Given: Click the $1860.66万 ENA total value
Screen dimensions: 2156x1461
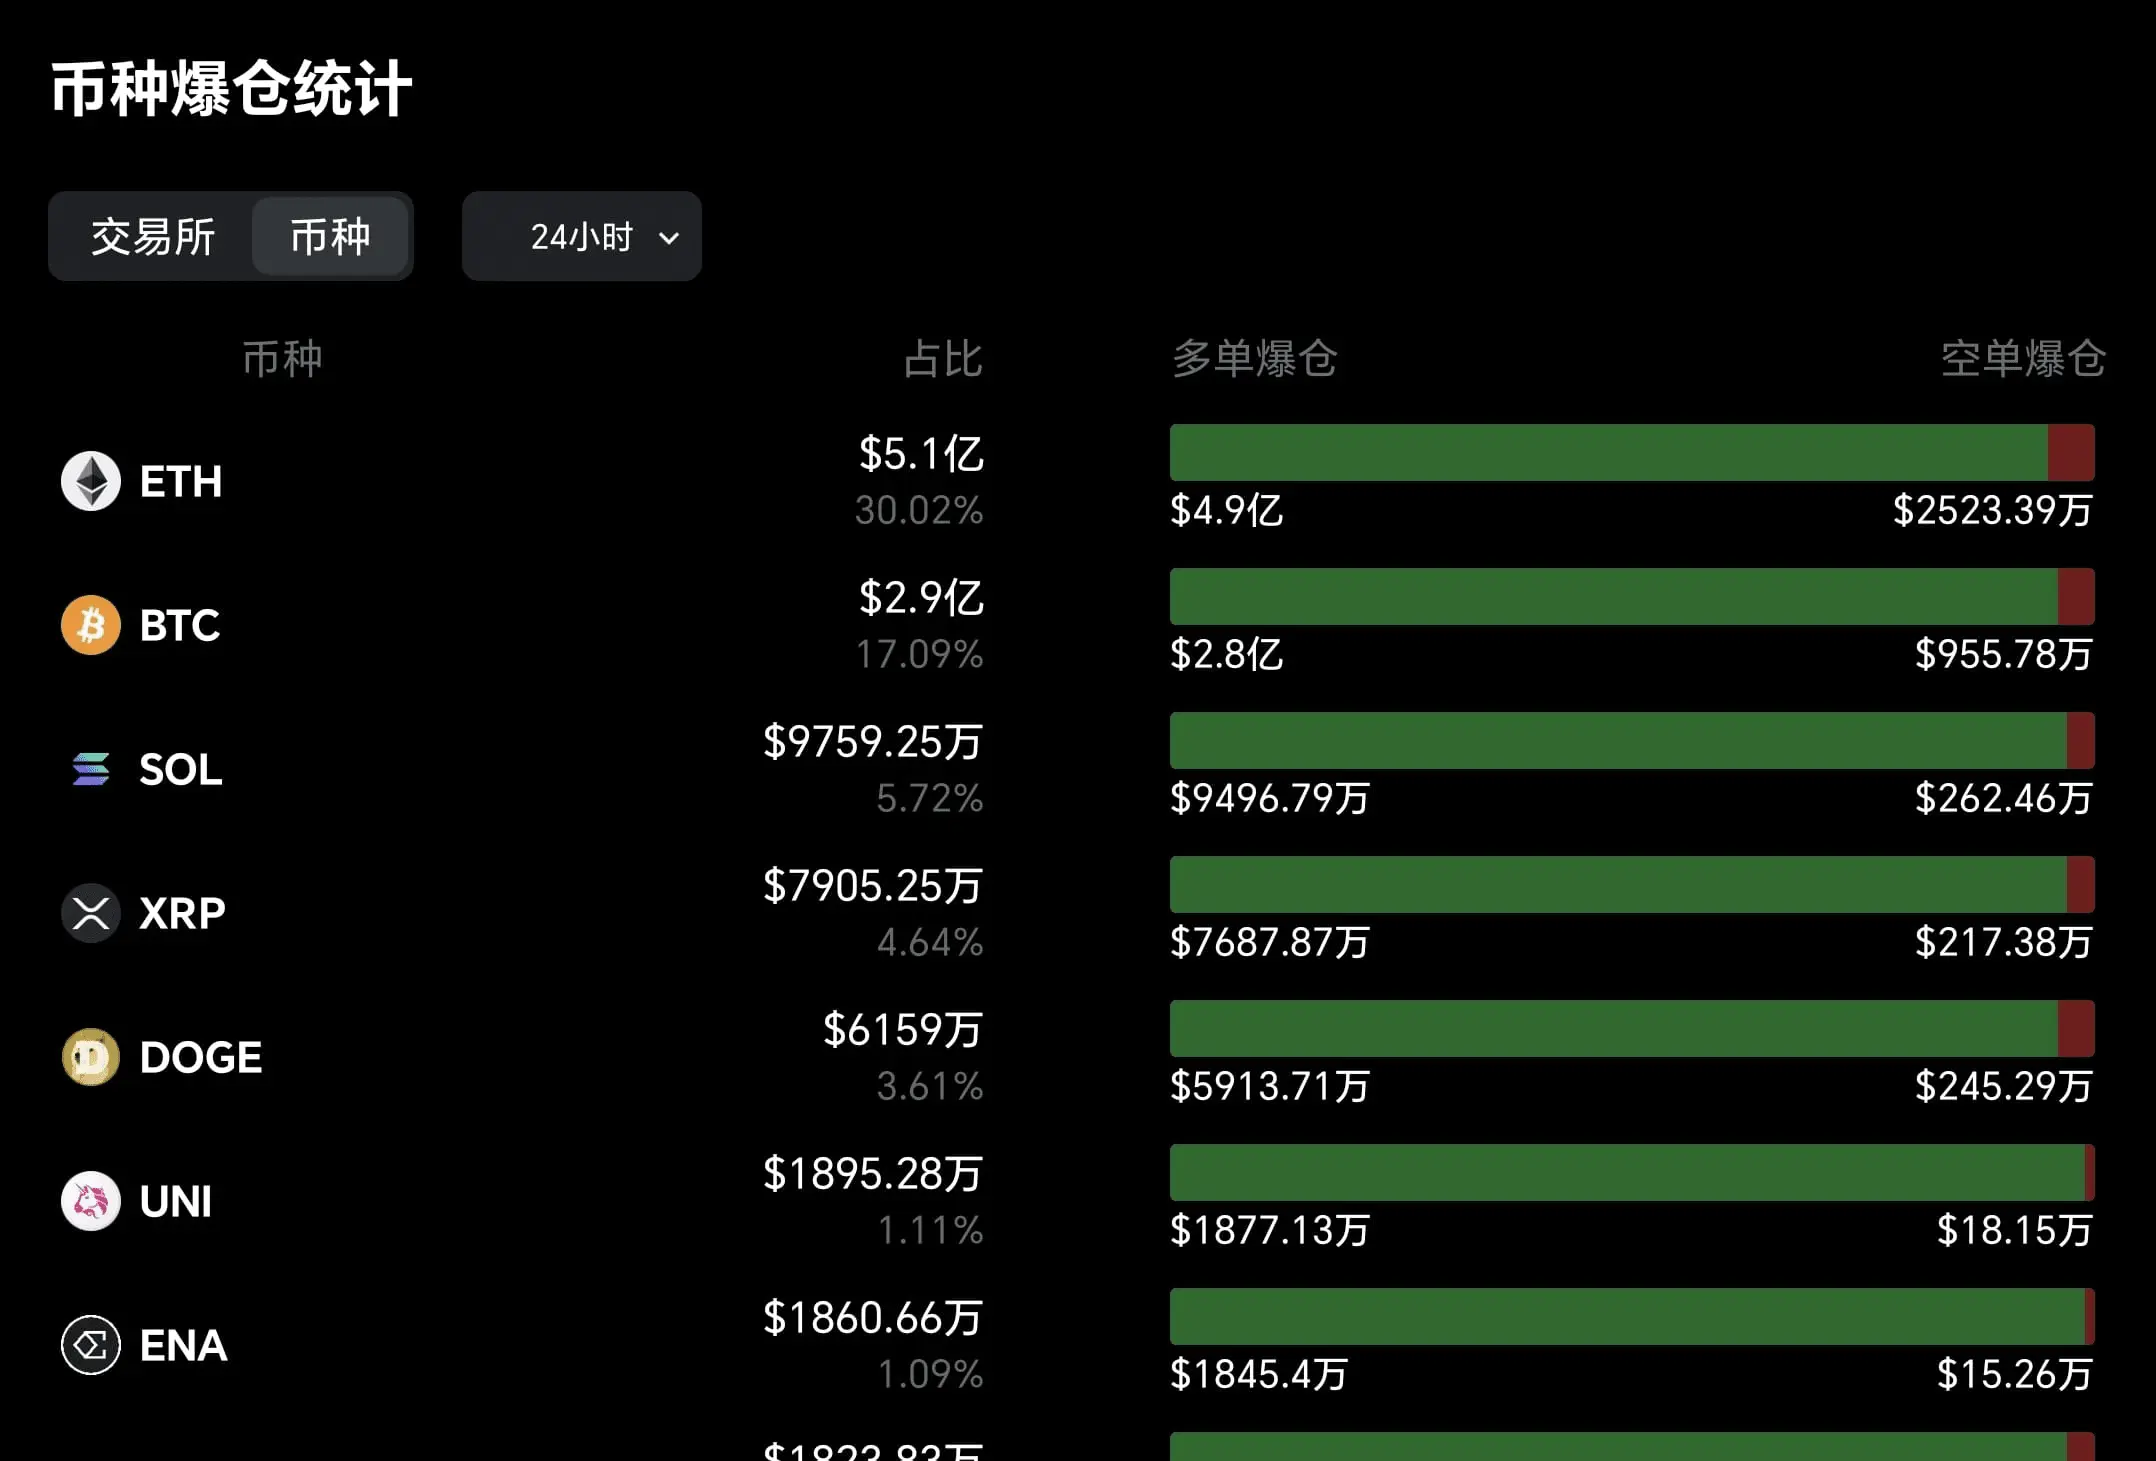Looking at the screenshot, I should [873, 1318].
